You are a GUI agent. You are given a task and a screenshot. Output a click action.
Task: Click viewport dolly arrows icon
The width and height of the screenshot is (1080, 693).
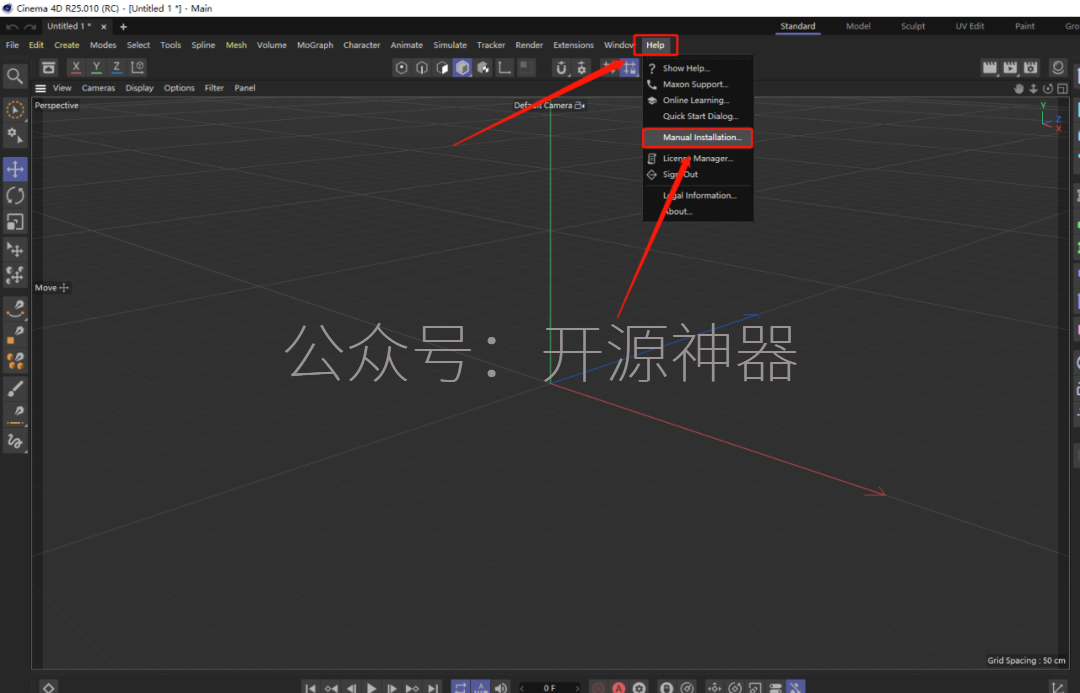coord(1033,88)
